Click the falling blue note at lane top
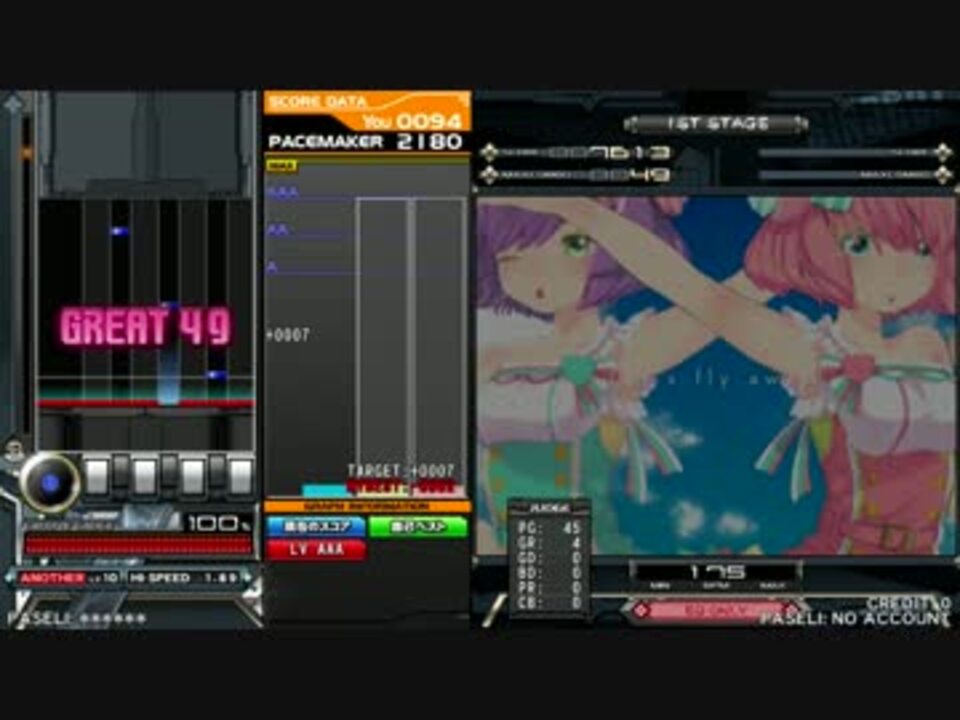The width and height of the screenshot is (960, 720). [x=119, y=231]
